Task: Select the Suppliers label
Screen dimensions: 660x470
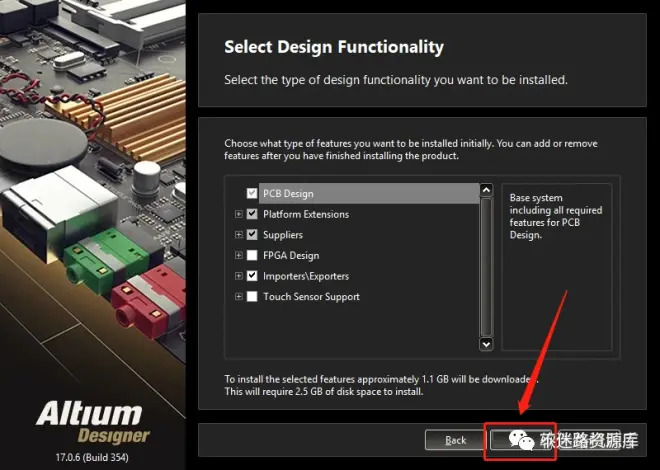Action: tap(283, 235)
